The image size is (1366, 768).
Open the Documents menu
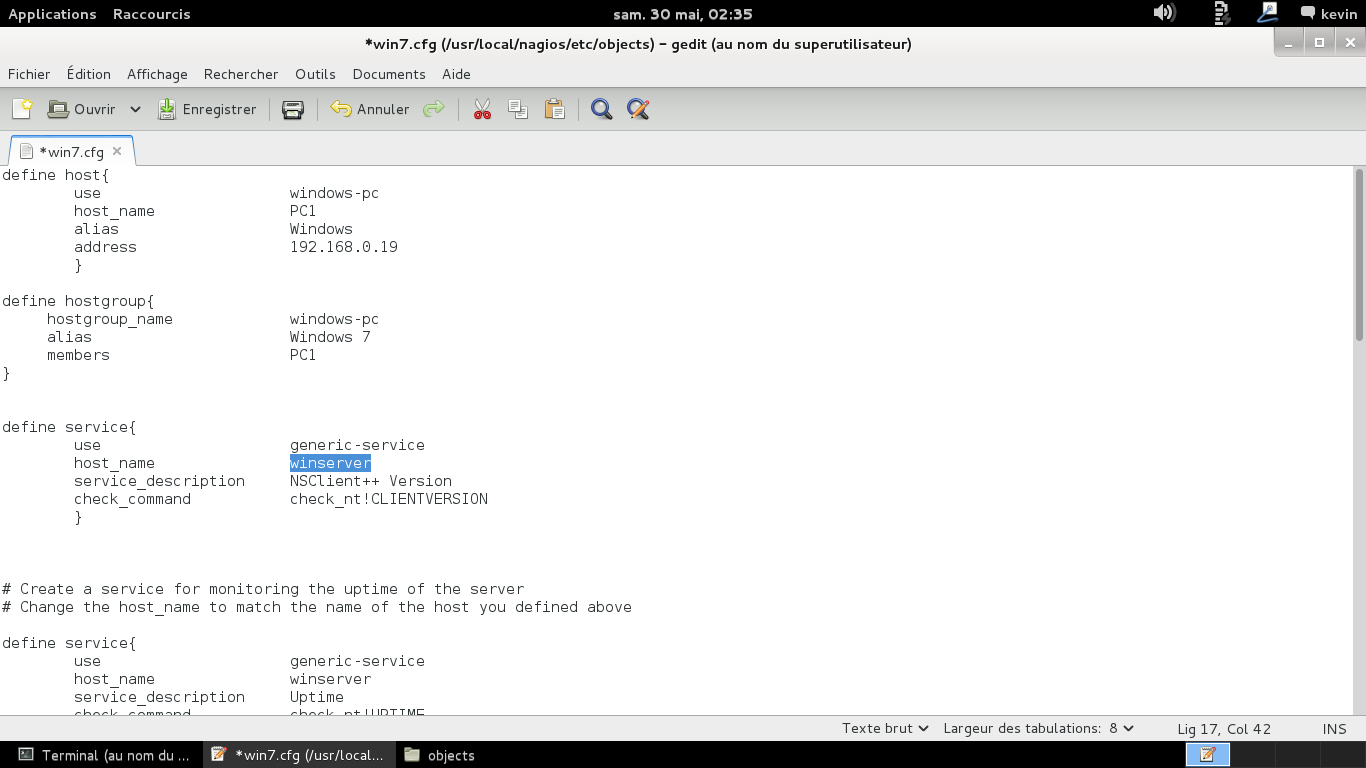point(389,74)
